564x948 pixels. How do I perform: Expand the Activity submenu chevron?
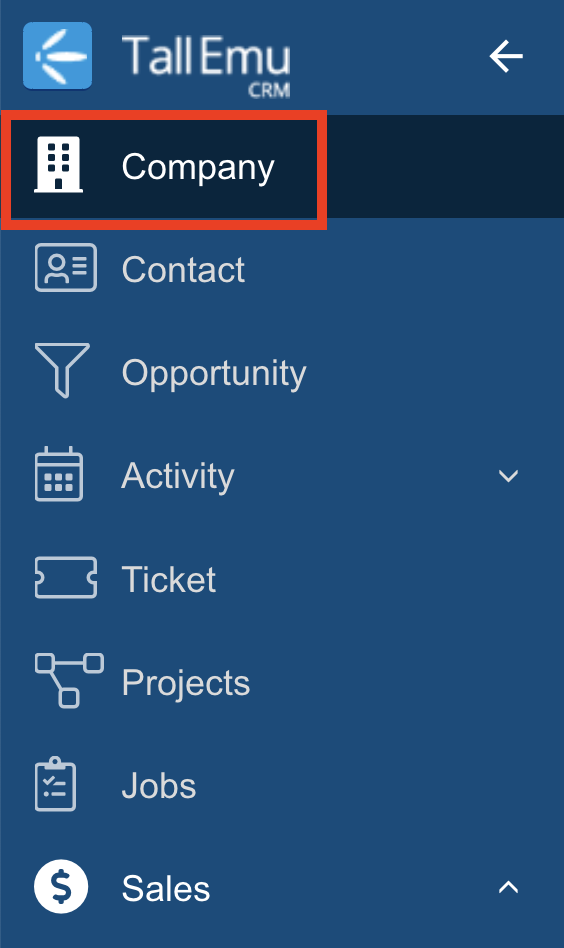[x=508, y=476]
